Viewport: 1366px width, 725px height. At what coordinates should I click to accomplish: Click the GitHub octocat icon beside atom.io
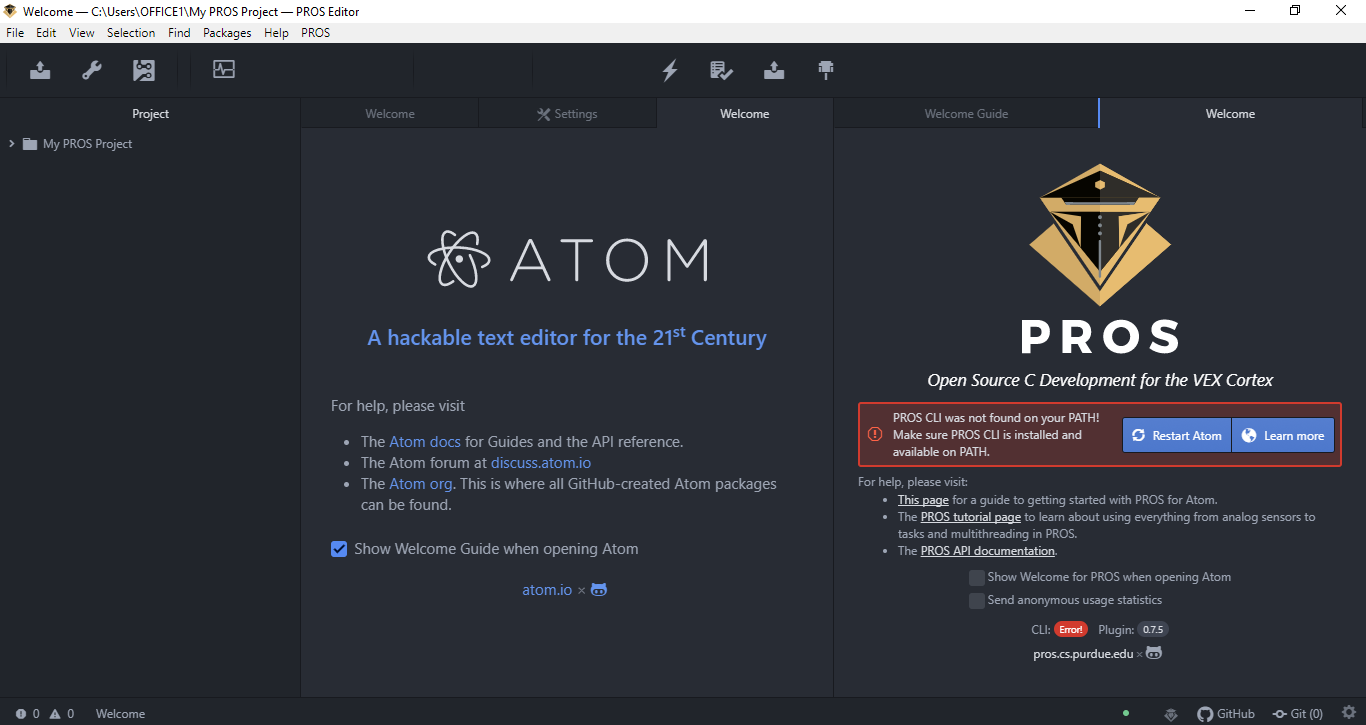[599, 590]
